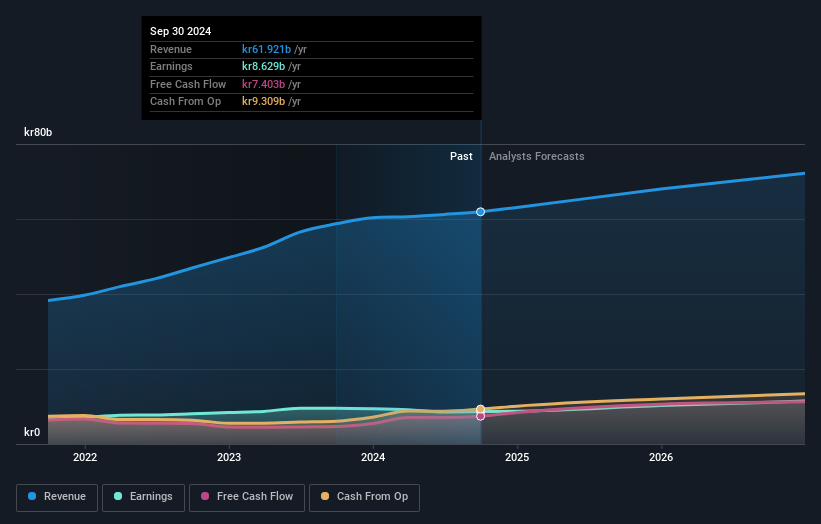The image size is (821, 524).
Task: Toggle the Free Cash Flow legend button
Action: [247, 497]
